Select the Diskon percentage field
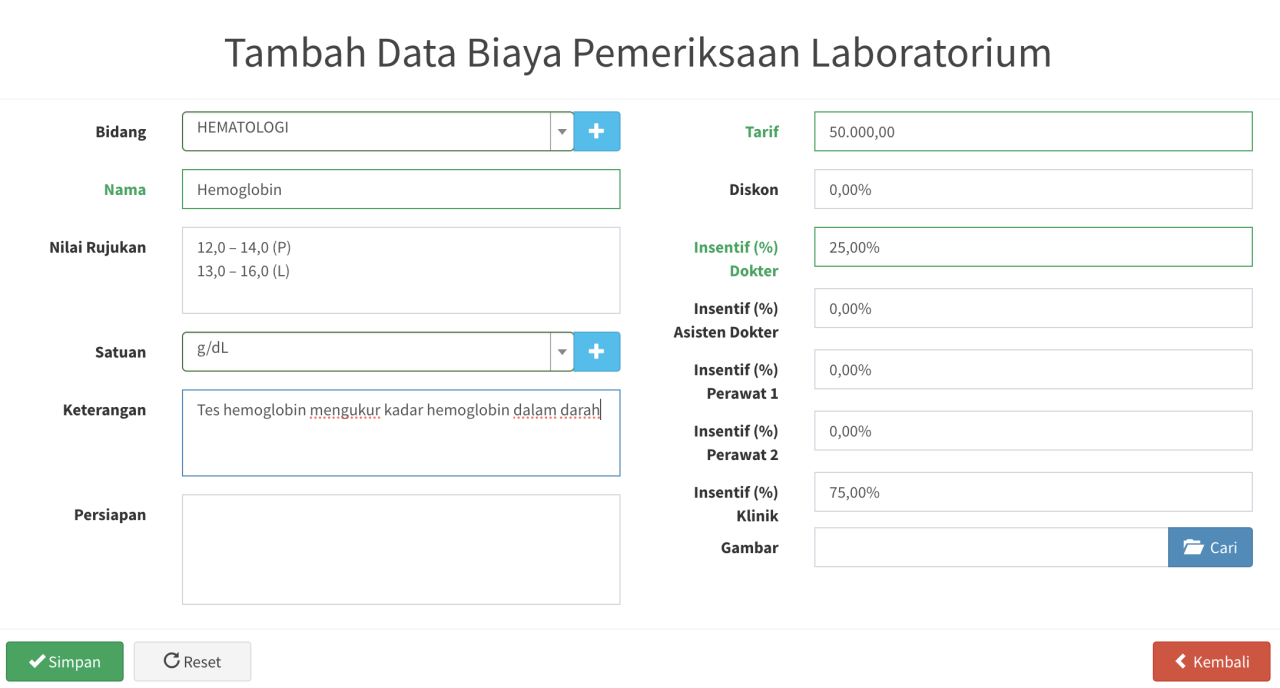The width and height of the screenshot is (1280, 688). click(x=1033, y=189)
